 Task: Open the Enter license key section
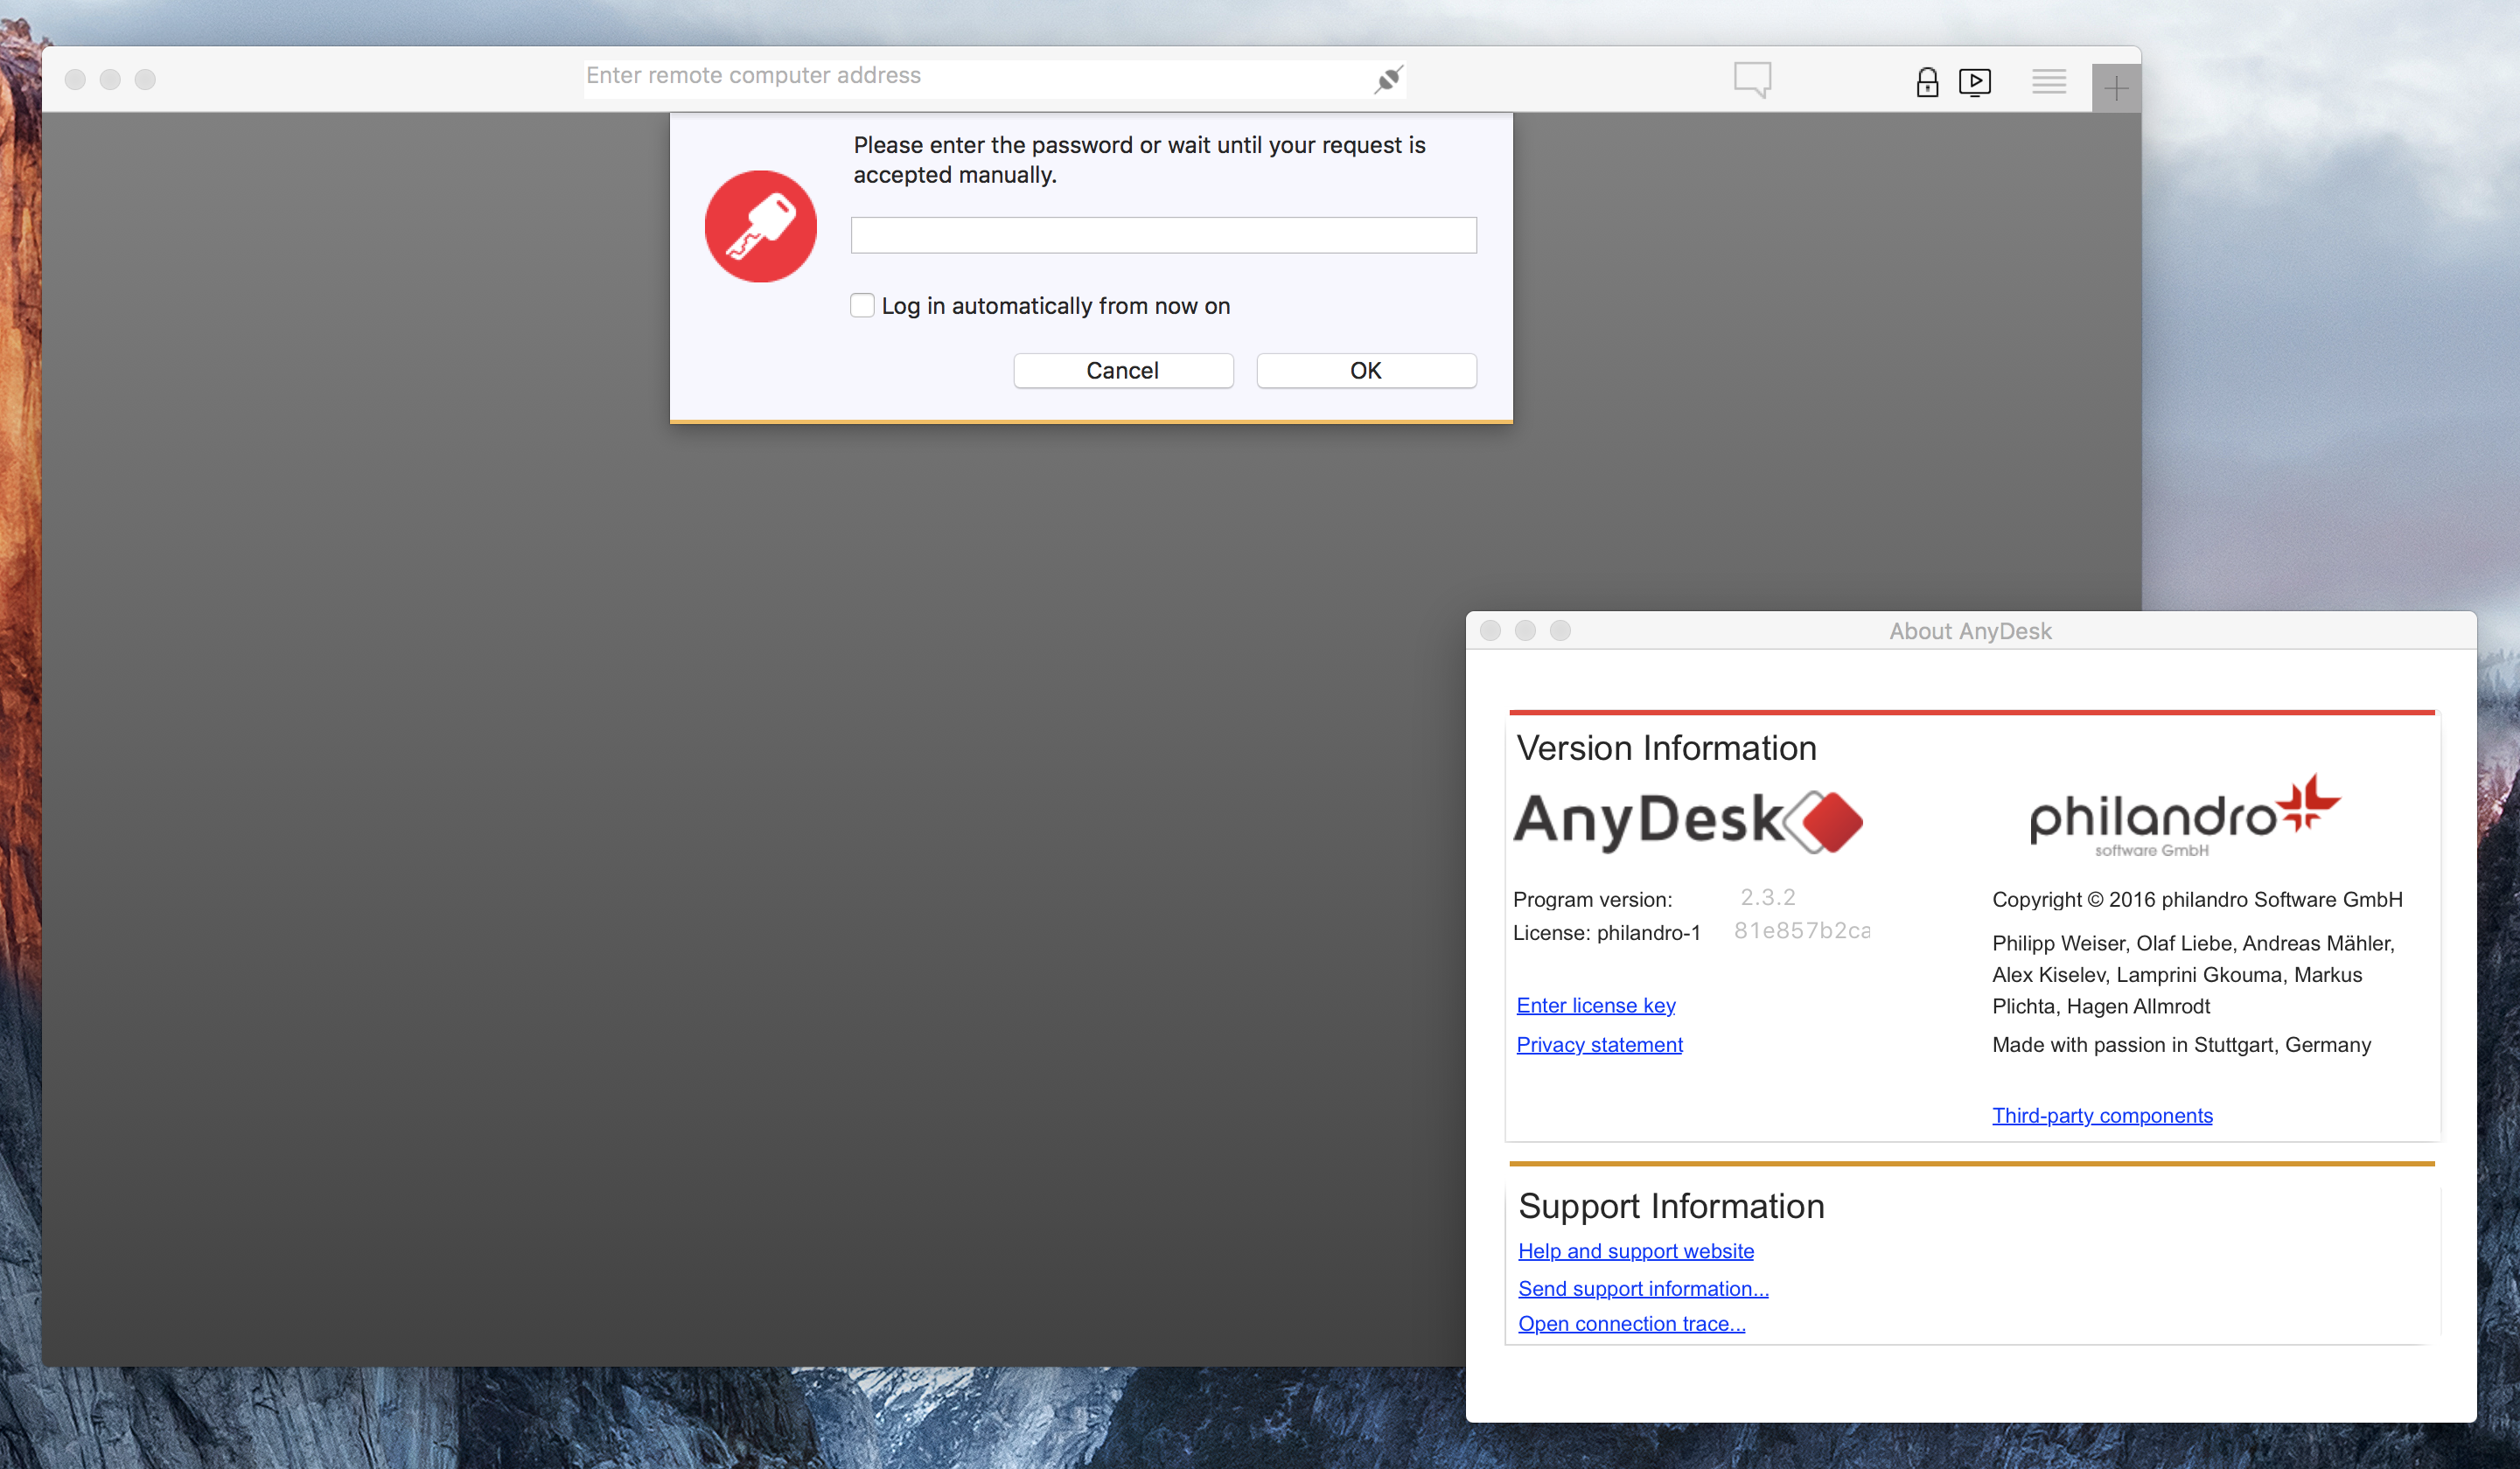1596,1004
